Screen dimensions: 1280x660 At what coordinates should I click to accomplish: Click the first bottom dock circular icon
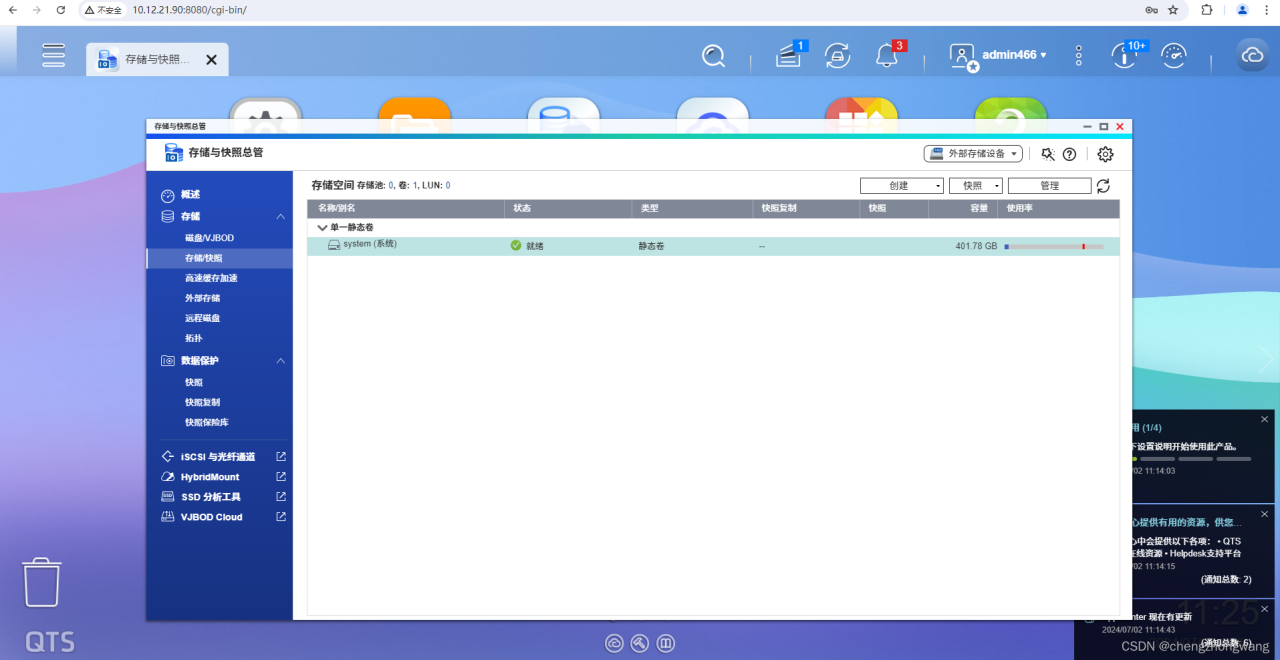pos(615,643)
